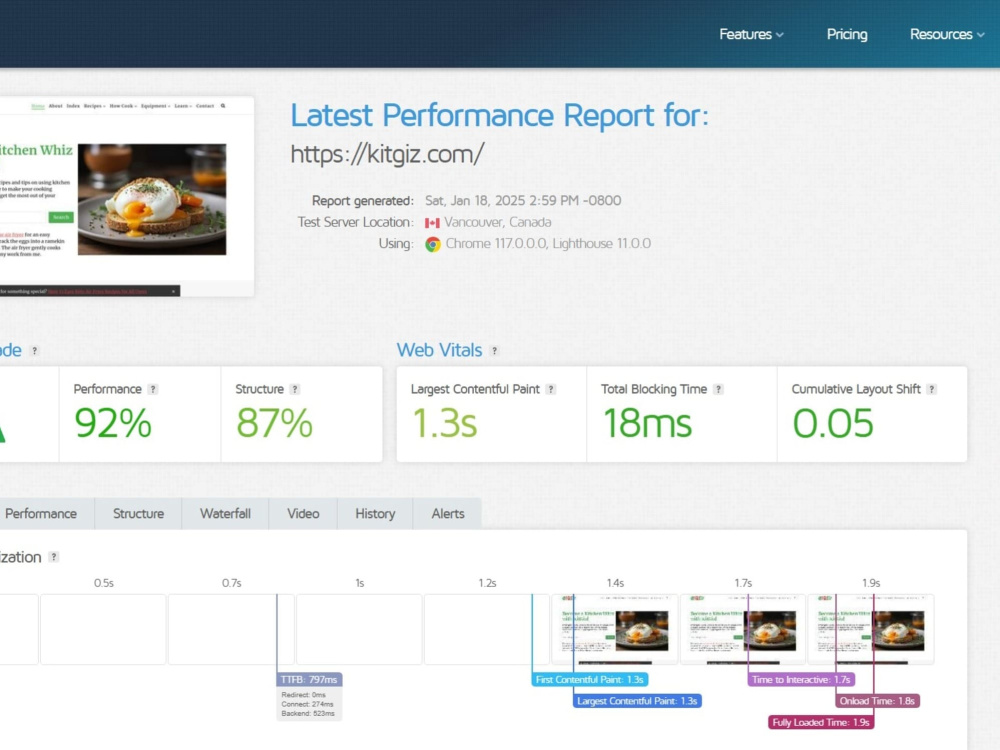Viewport: 1000px width, 750px height.
Task: Click the Backend: 523ms detail text
Action: (308, 714)
